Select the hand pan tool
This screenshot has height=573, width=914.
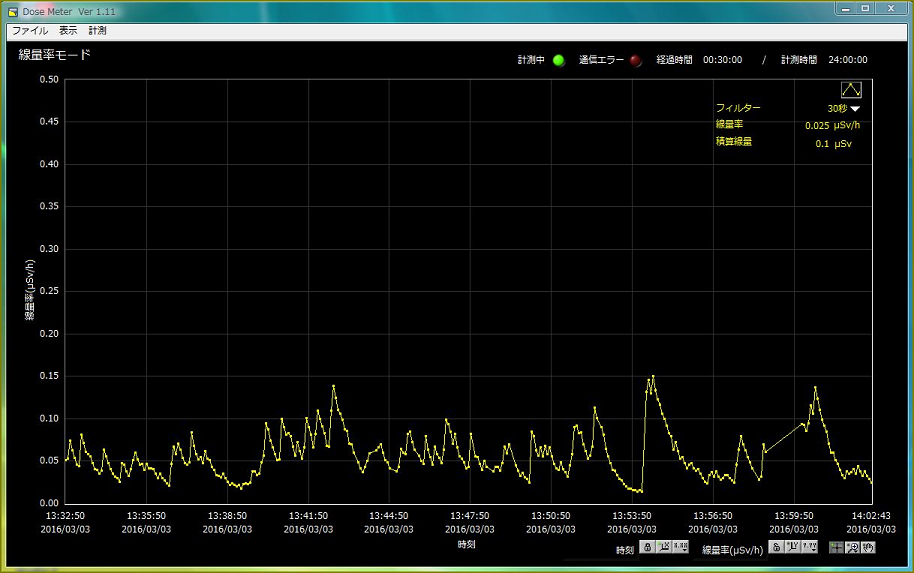tap(868, 547)
